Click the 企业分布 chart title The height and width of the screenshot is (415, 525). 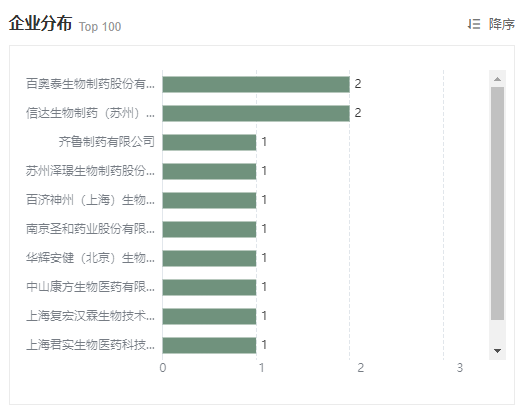pos(40,23)
